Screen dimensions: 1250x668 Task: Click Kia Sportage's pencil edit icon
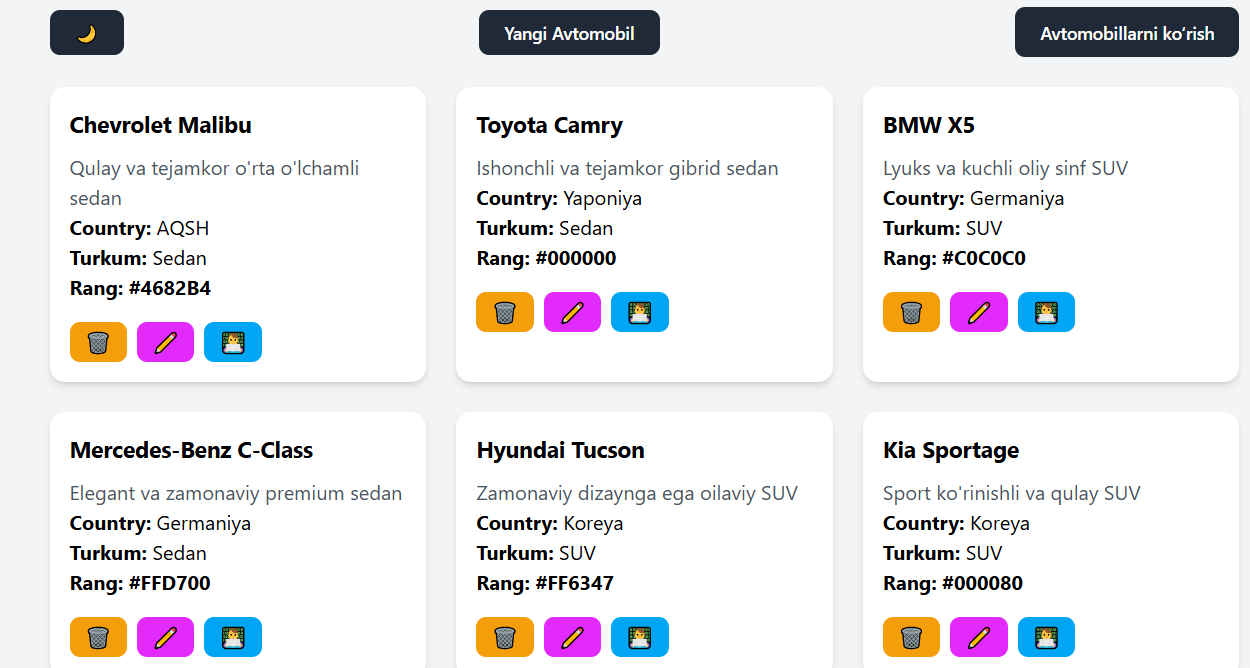tap(978, 637)
